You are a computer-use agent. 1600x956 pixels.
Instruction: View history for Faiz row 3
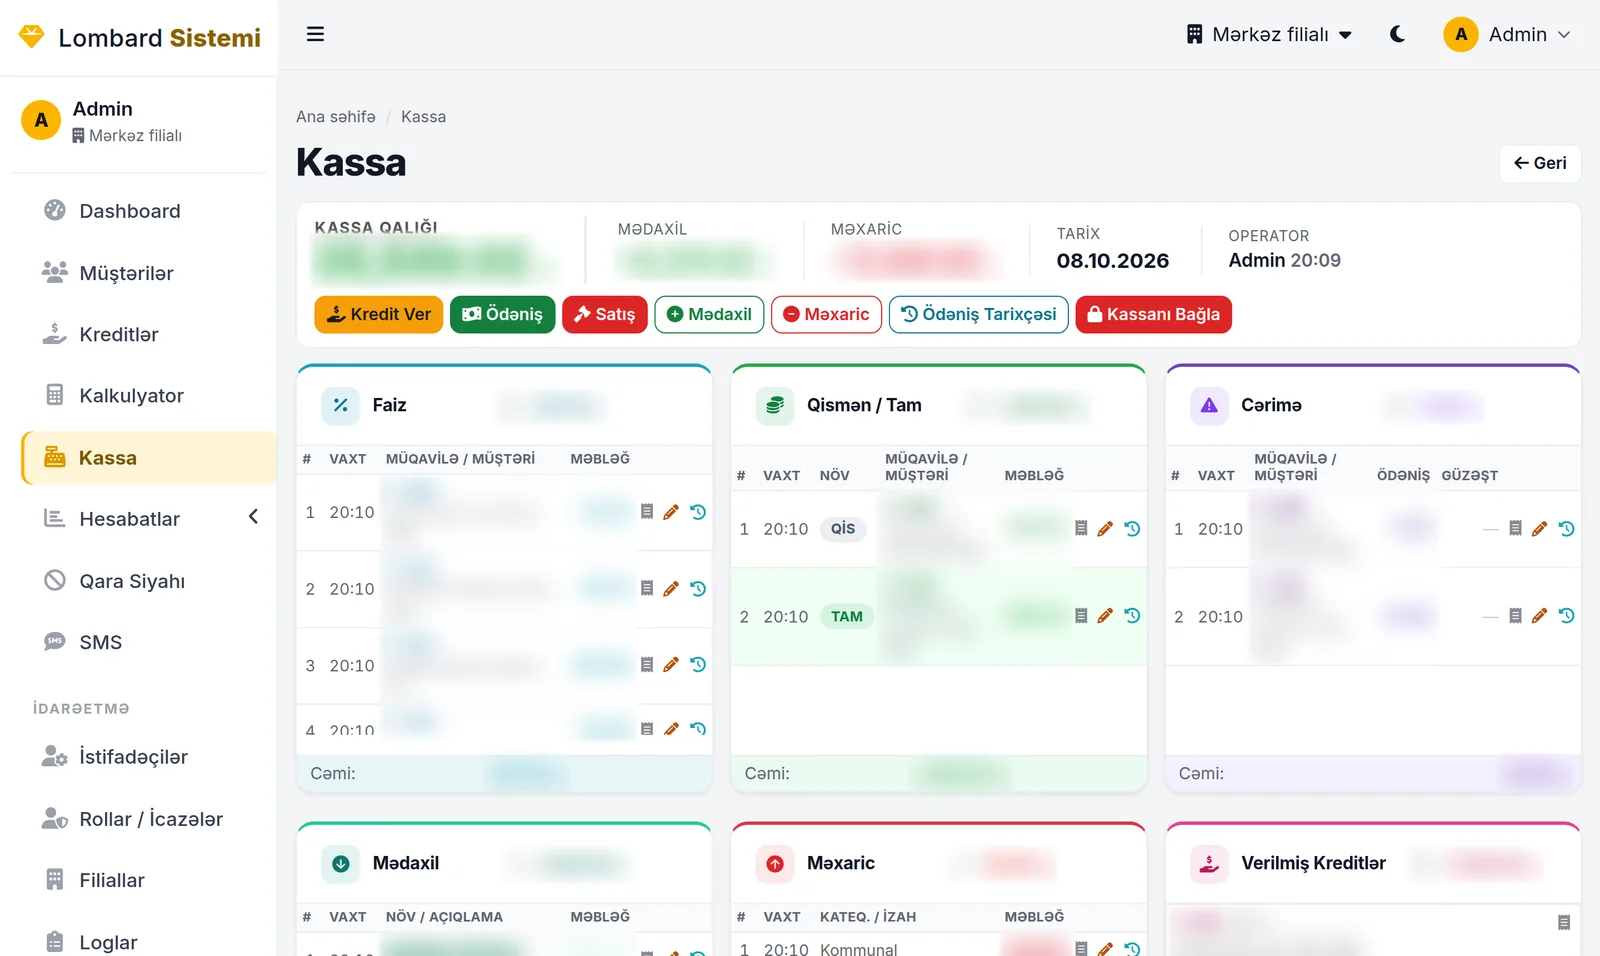tap(698, 665)
